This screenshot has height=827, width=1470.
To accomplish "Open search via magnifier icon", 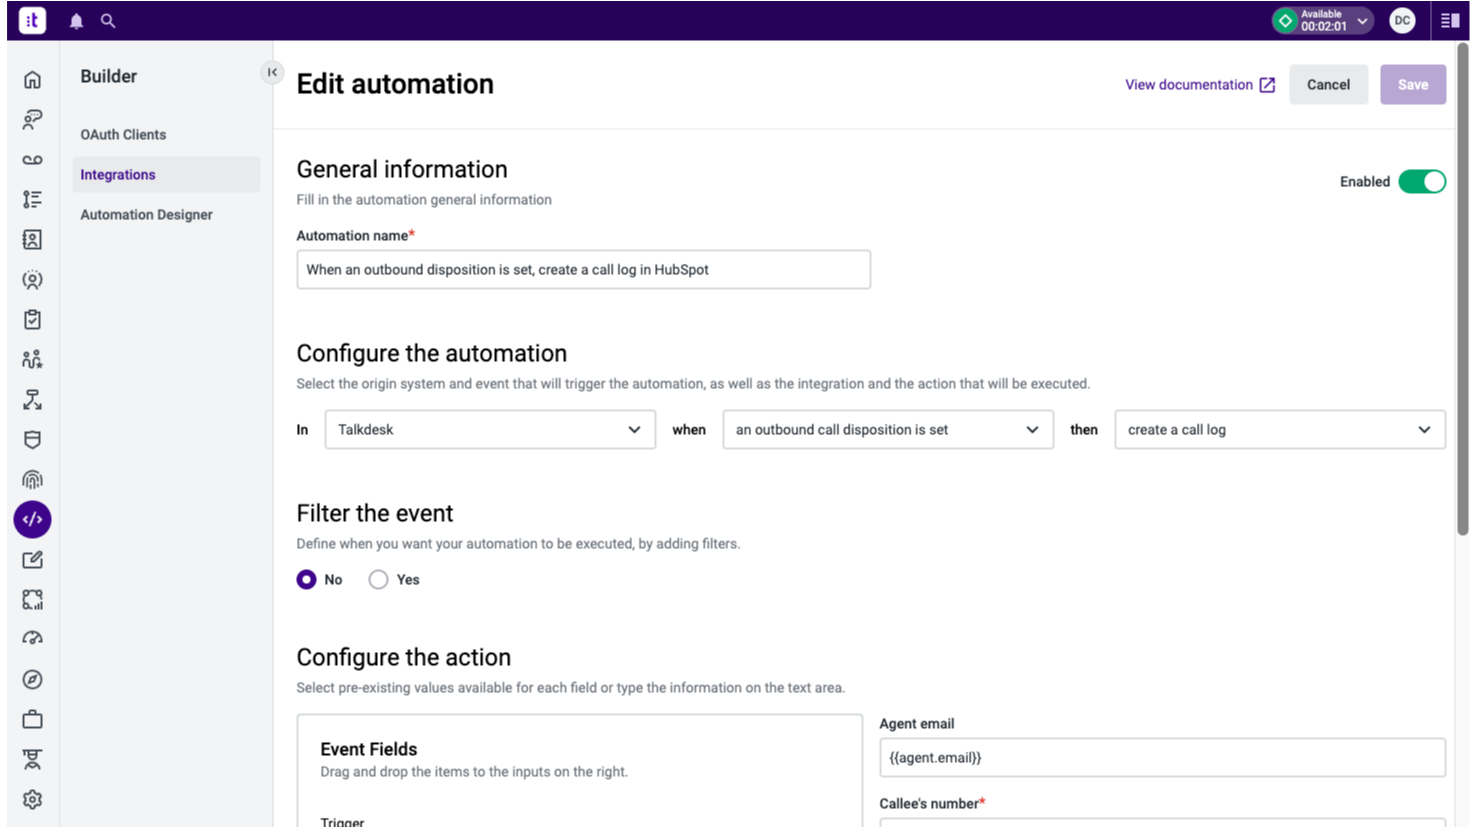I will (x=108, y=21).
